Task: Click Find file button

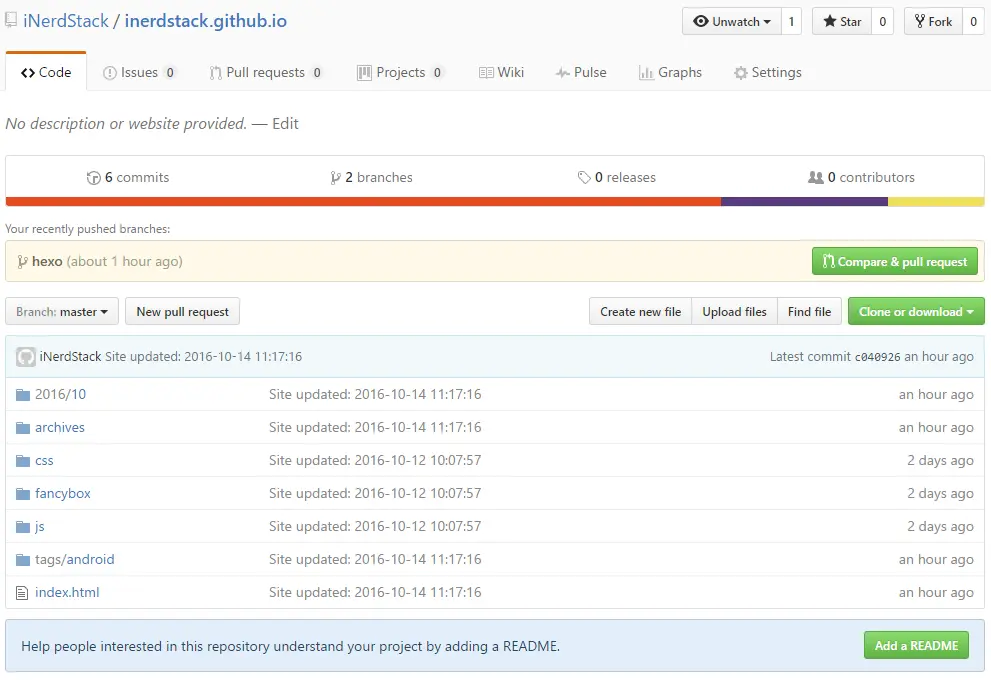Action: (x=809, y=312)
